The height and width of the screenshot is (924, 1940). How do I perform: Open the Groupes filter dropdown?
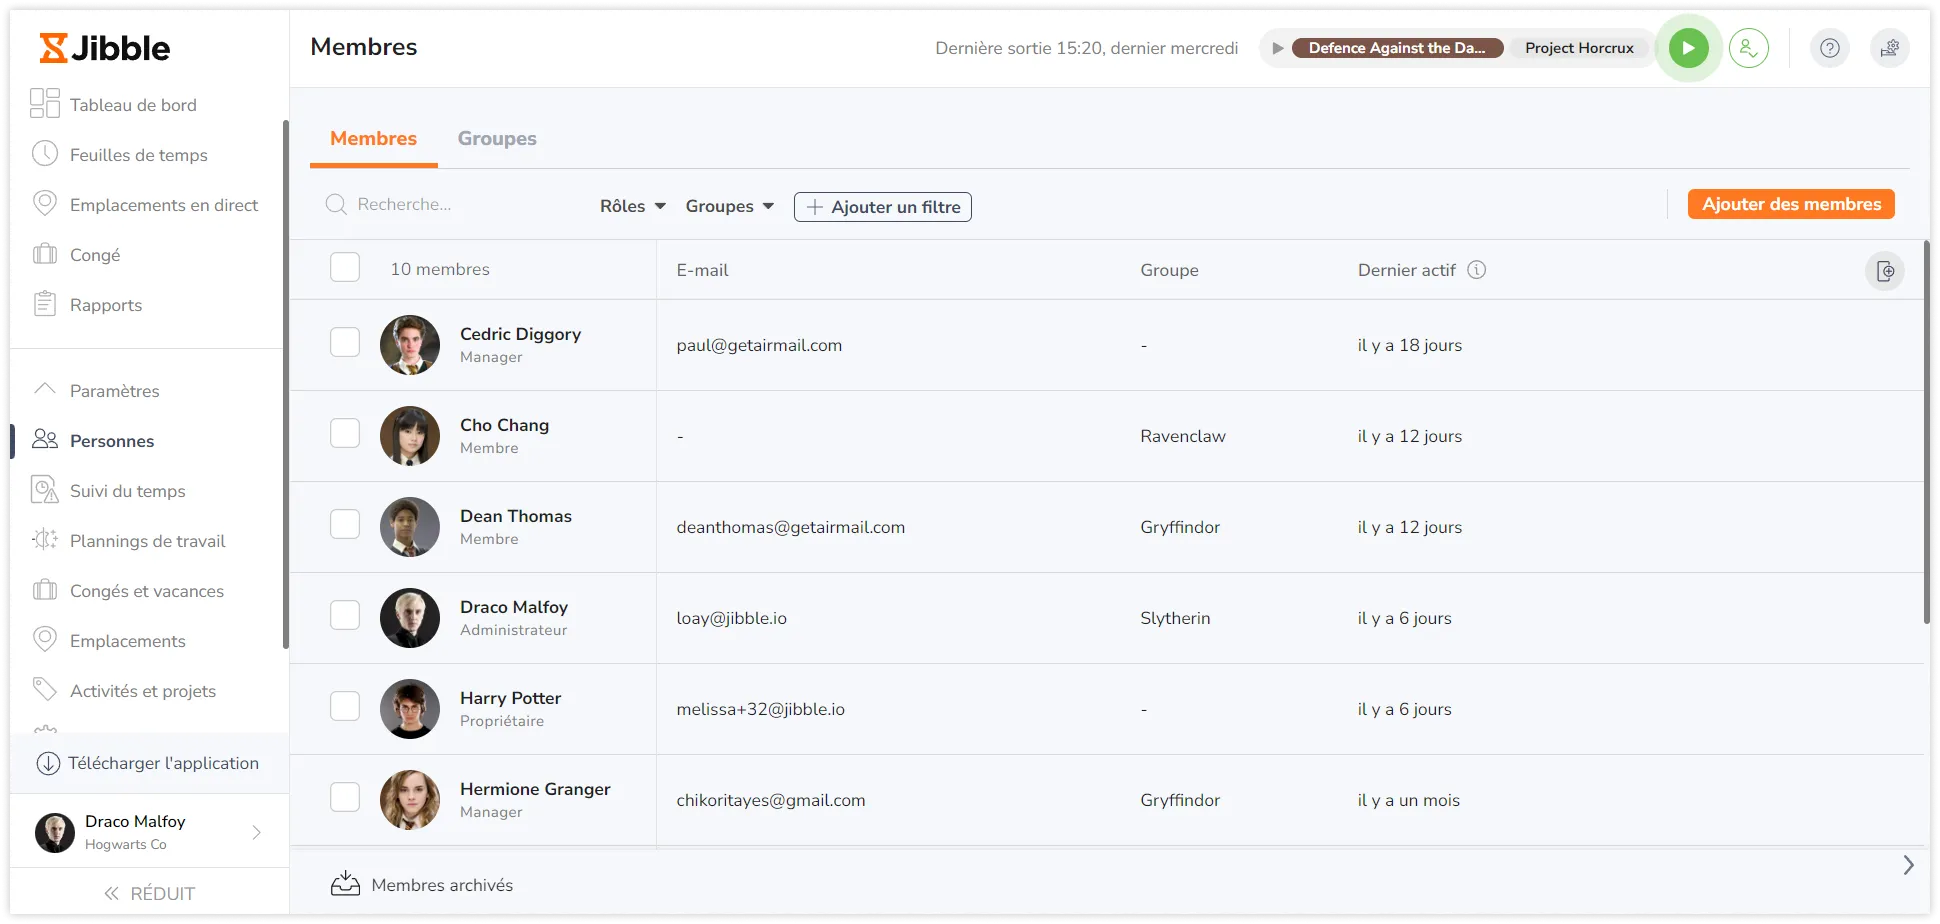(729, 206)
